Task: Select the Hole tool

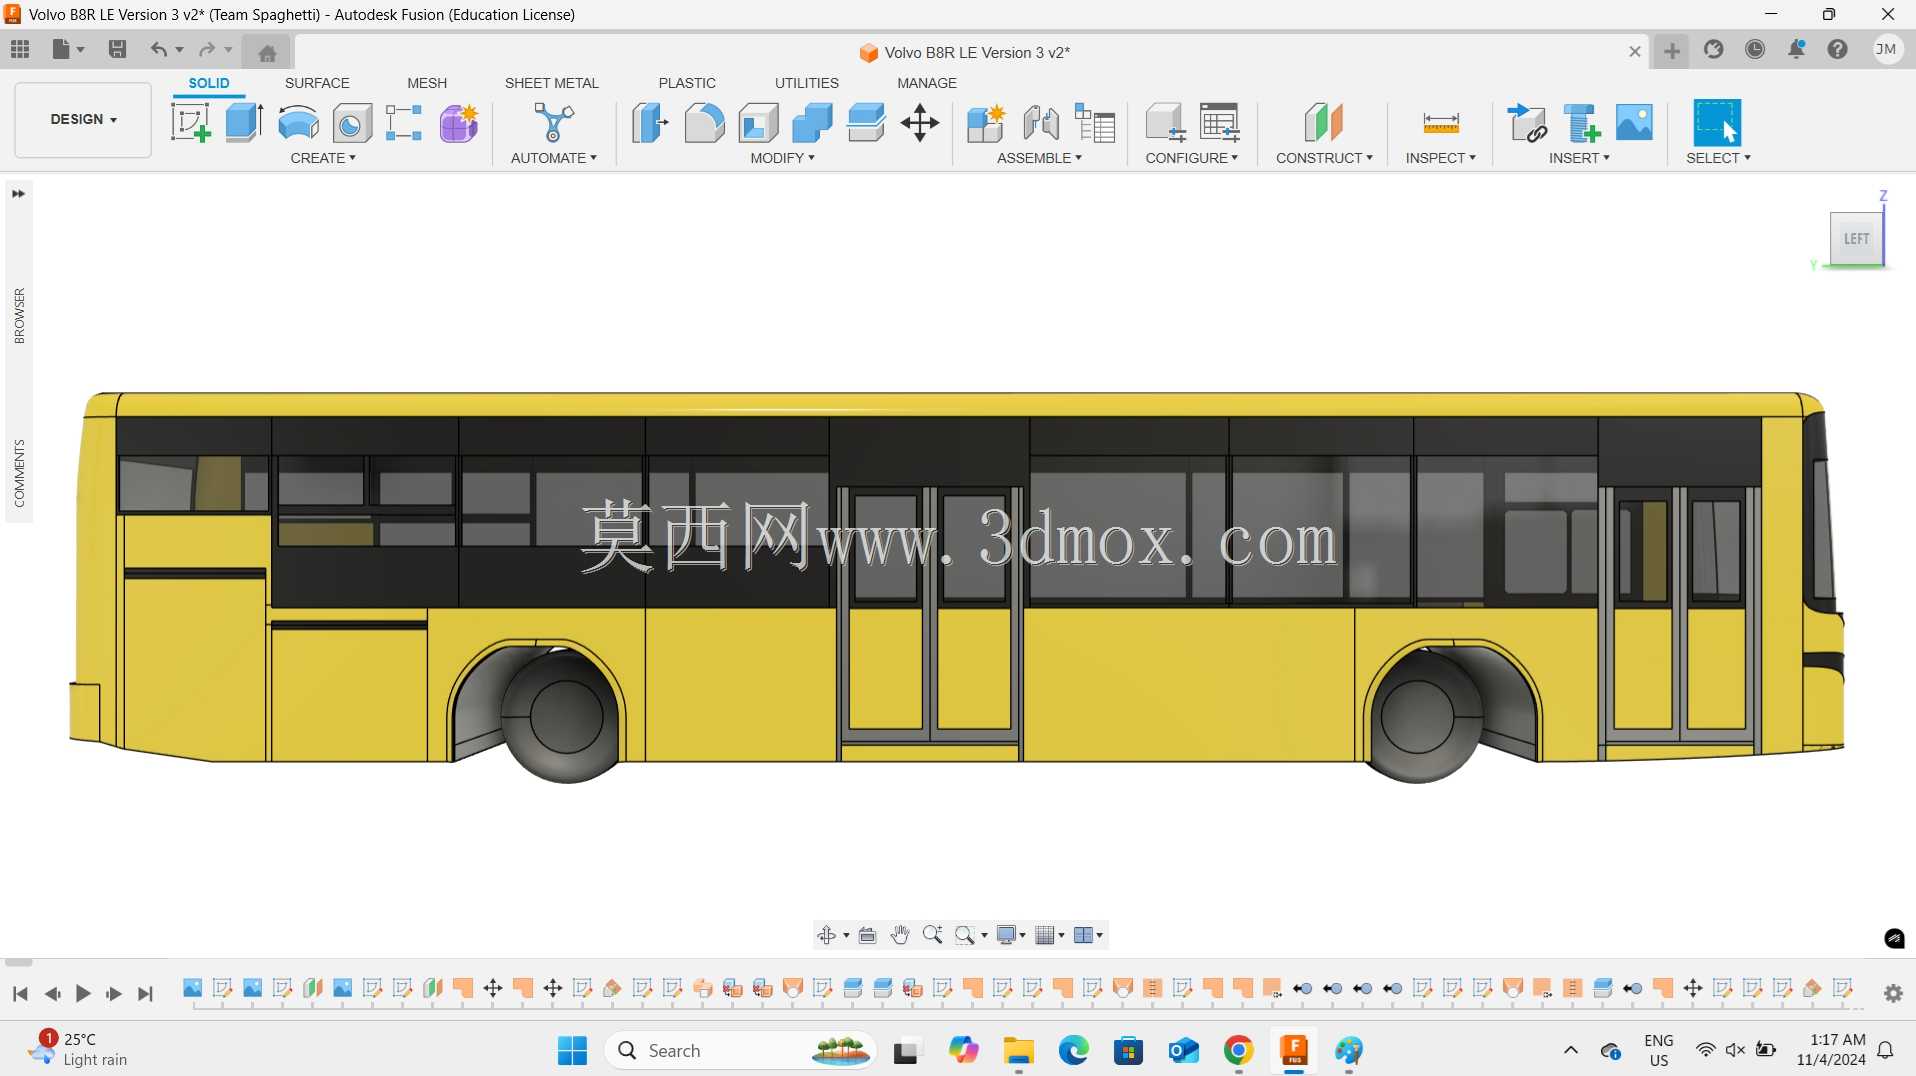Action: pos(352,123)
